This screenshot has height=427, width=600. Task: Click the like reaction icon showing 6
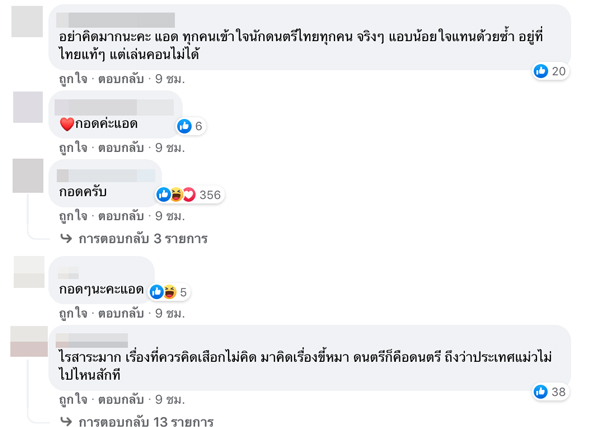184,125
